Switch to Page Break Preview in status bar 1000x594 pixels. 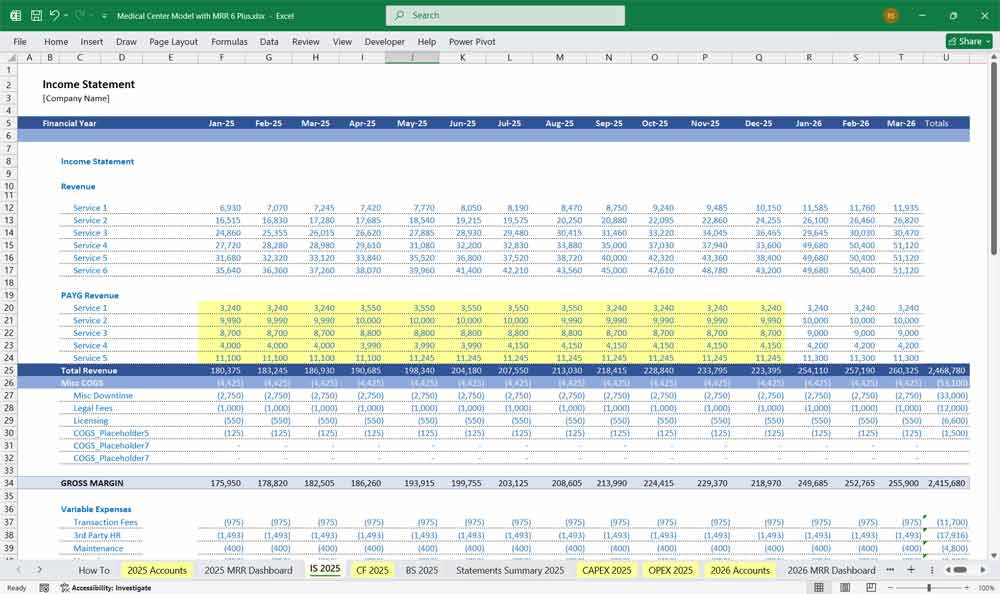pyautogui.click(x=871, y=587)
